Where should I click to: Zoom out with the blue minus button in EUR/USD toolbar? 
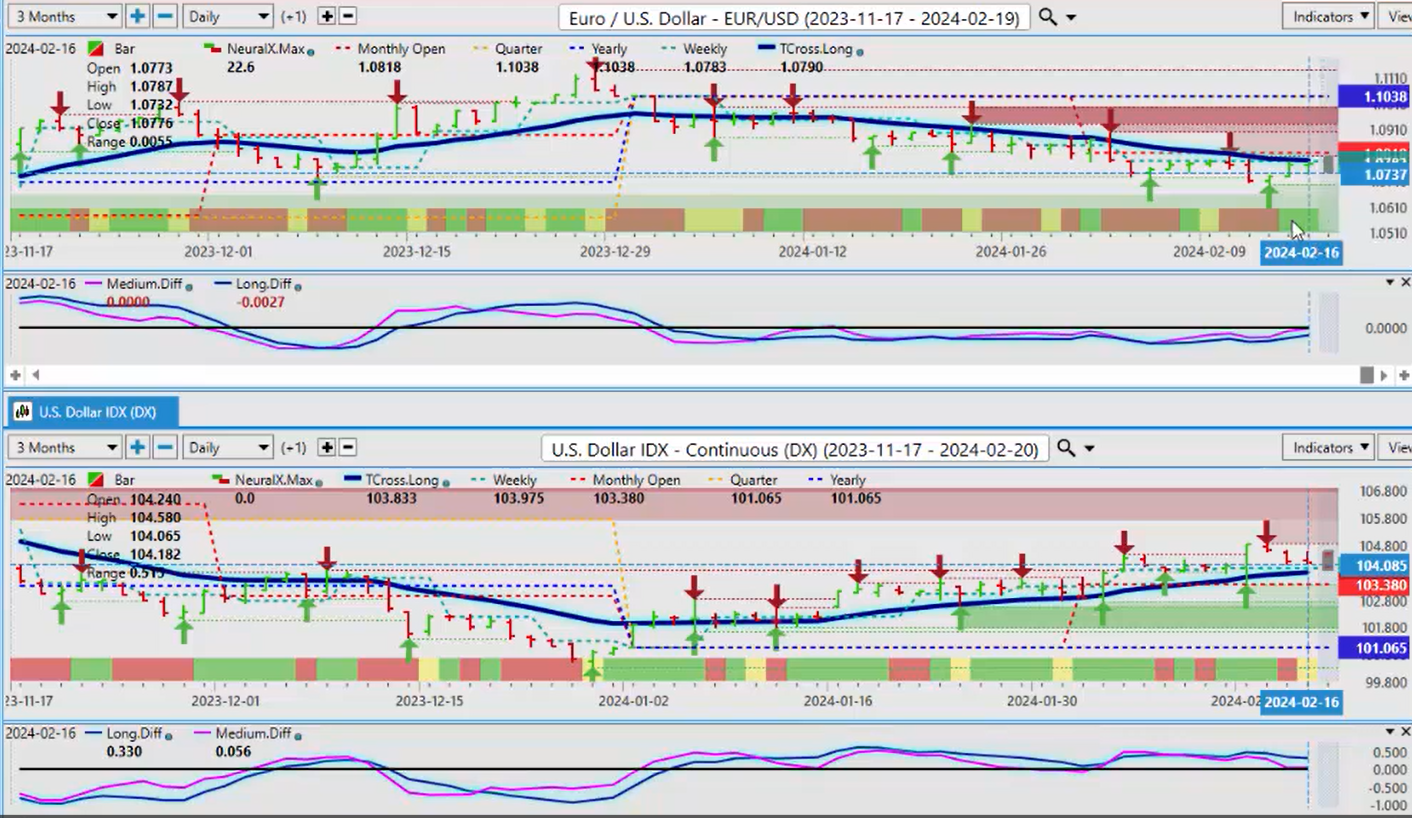click(x=165, y=16)
